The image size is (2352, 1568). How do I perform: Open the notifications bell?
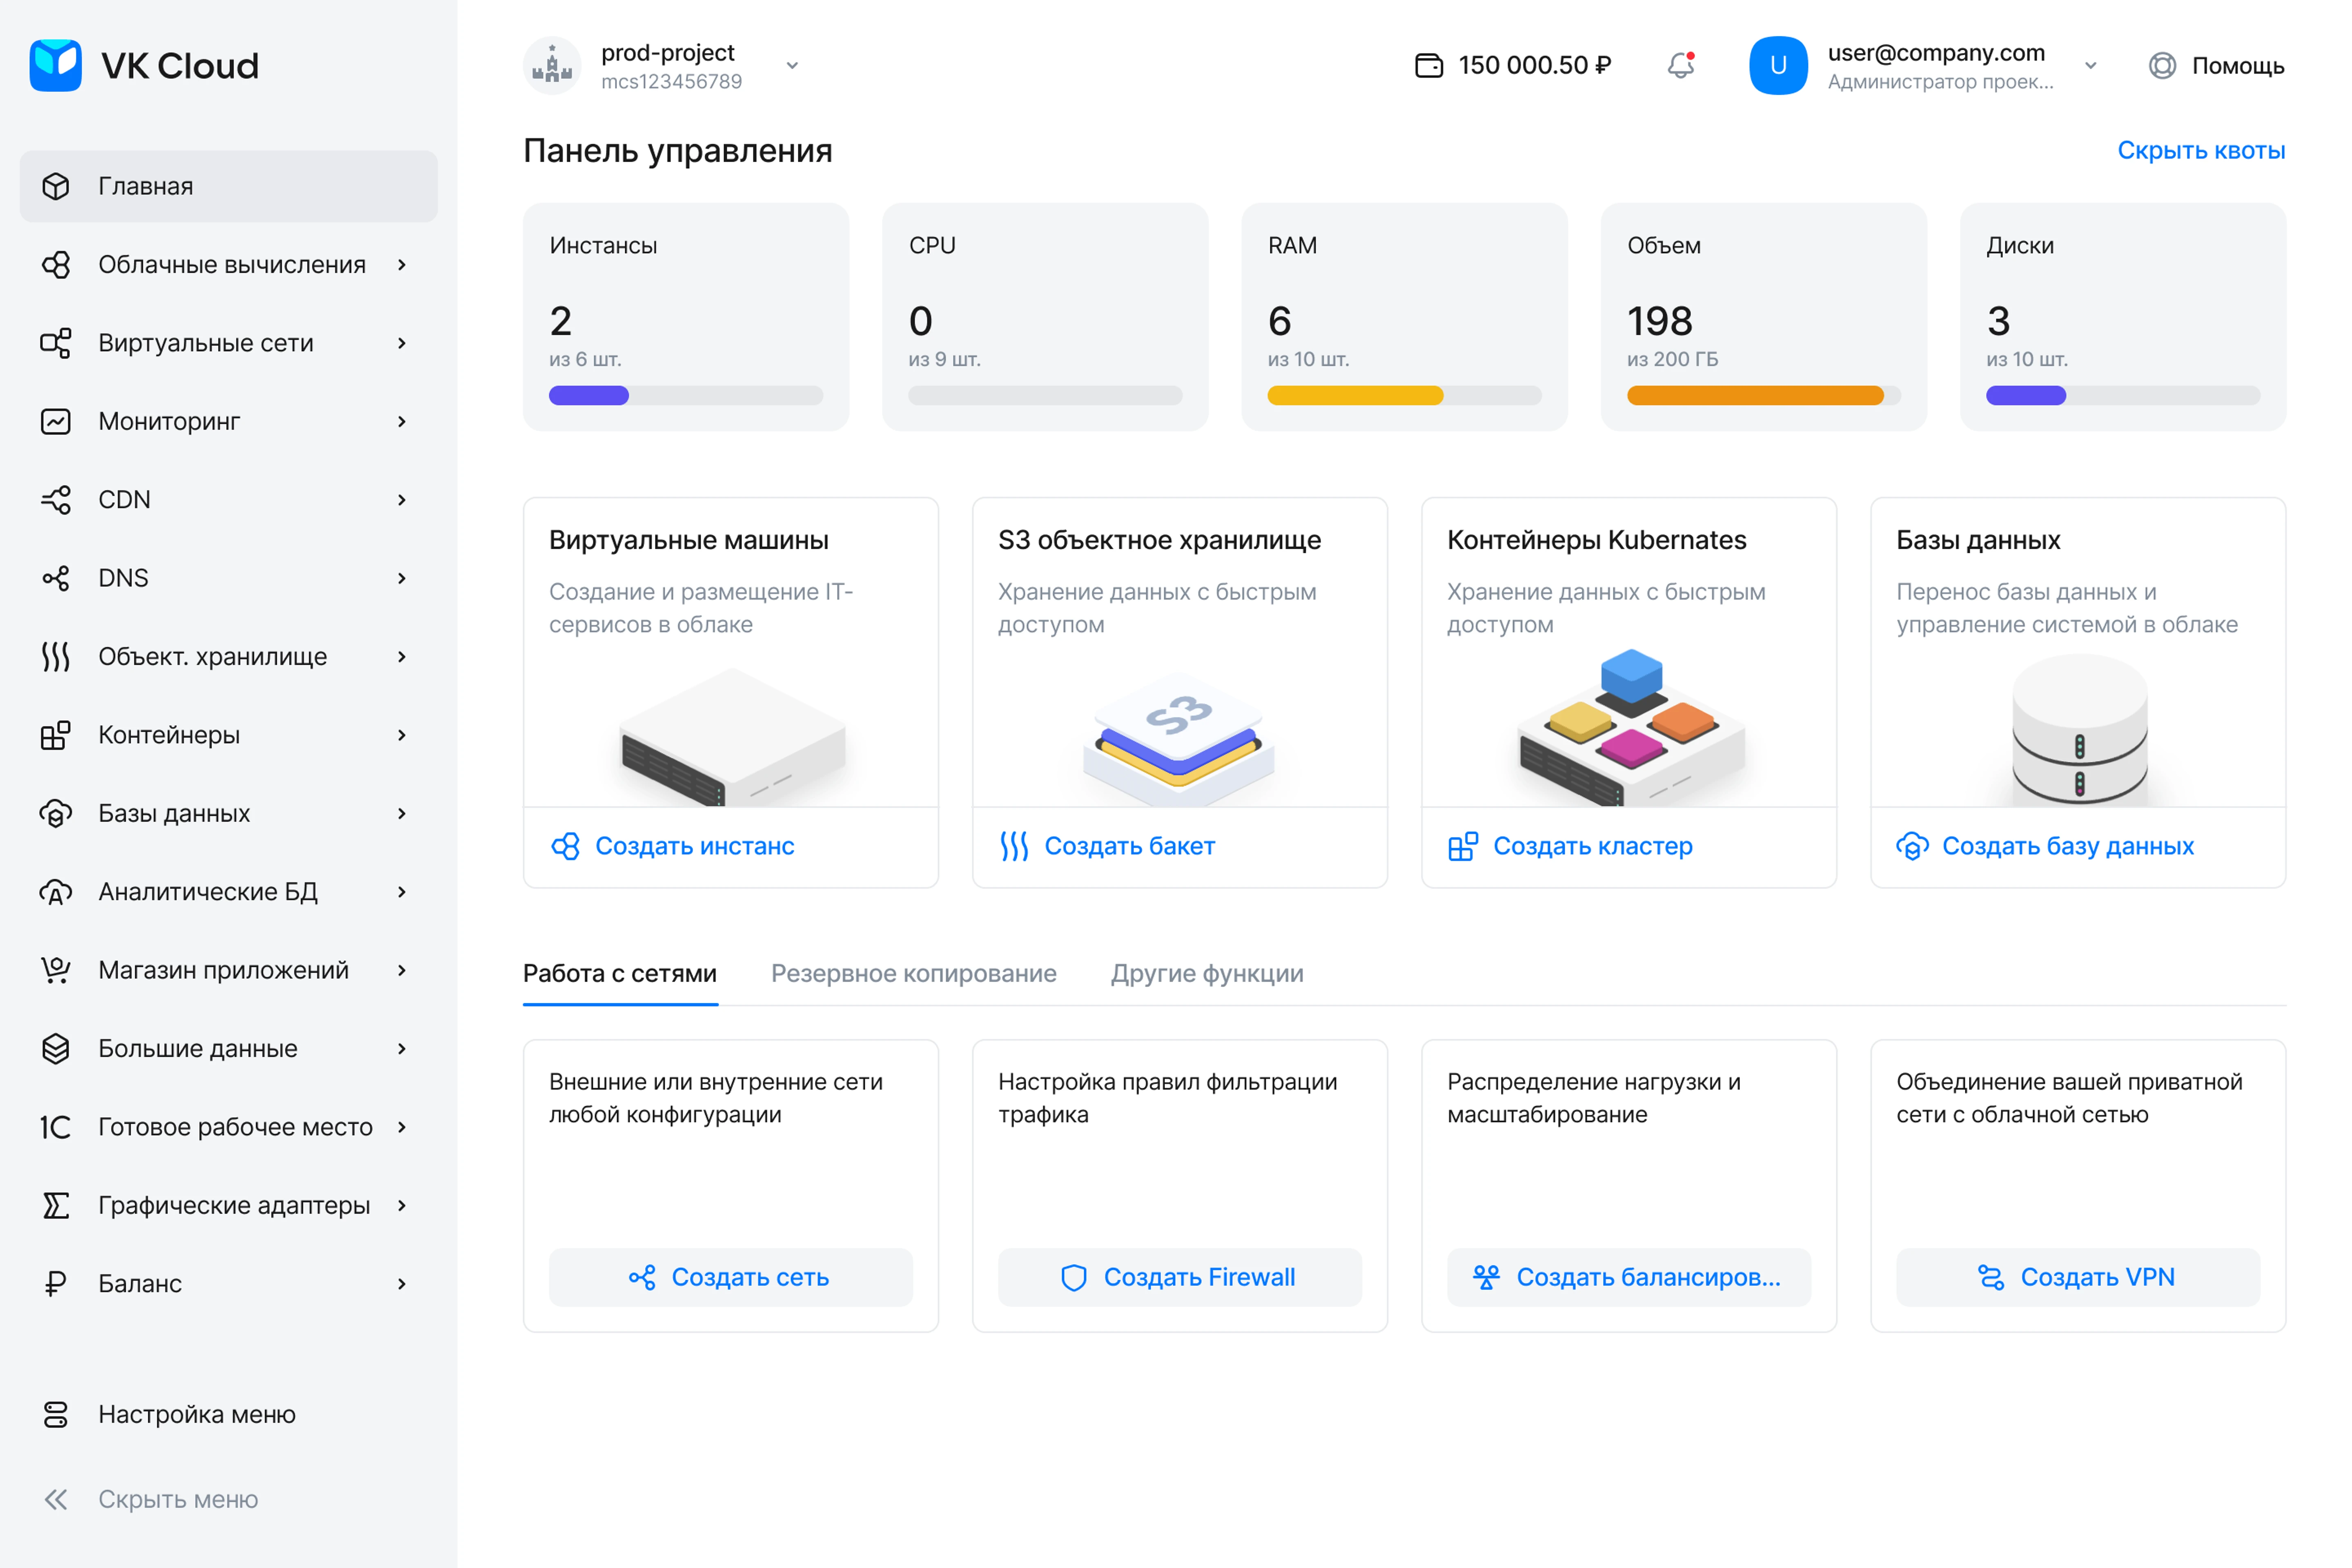click(1681, 65)
